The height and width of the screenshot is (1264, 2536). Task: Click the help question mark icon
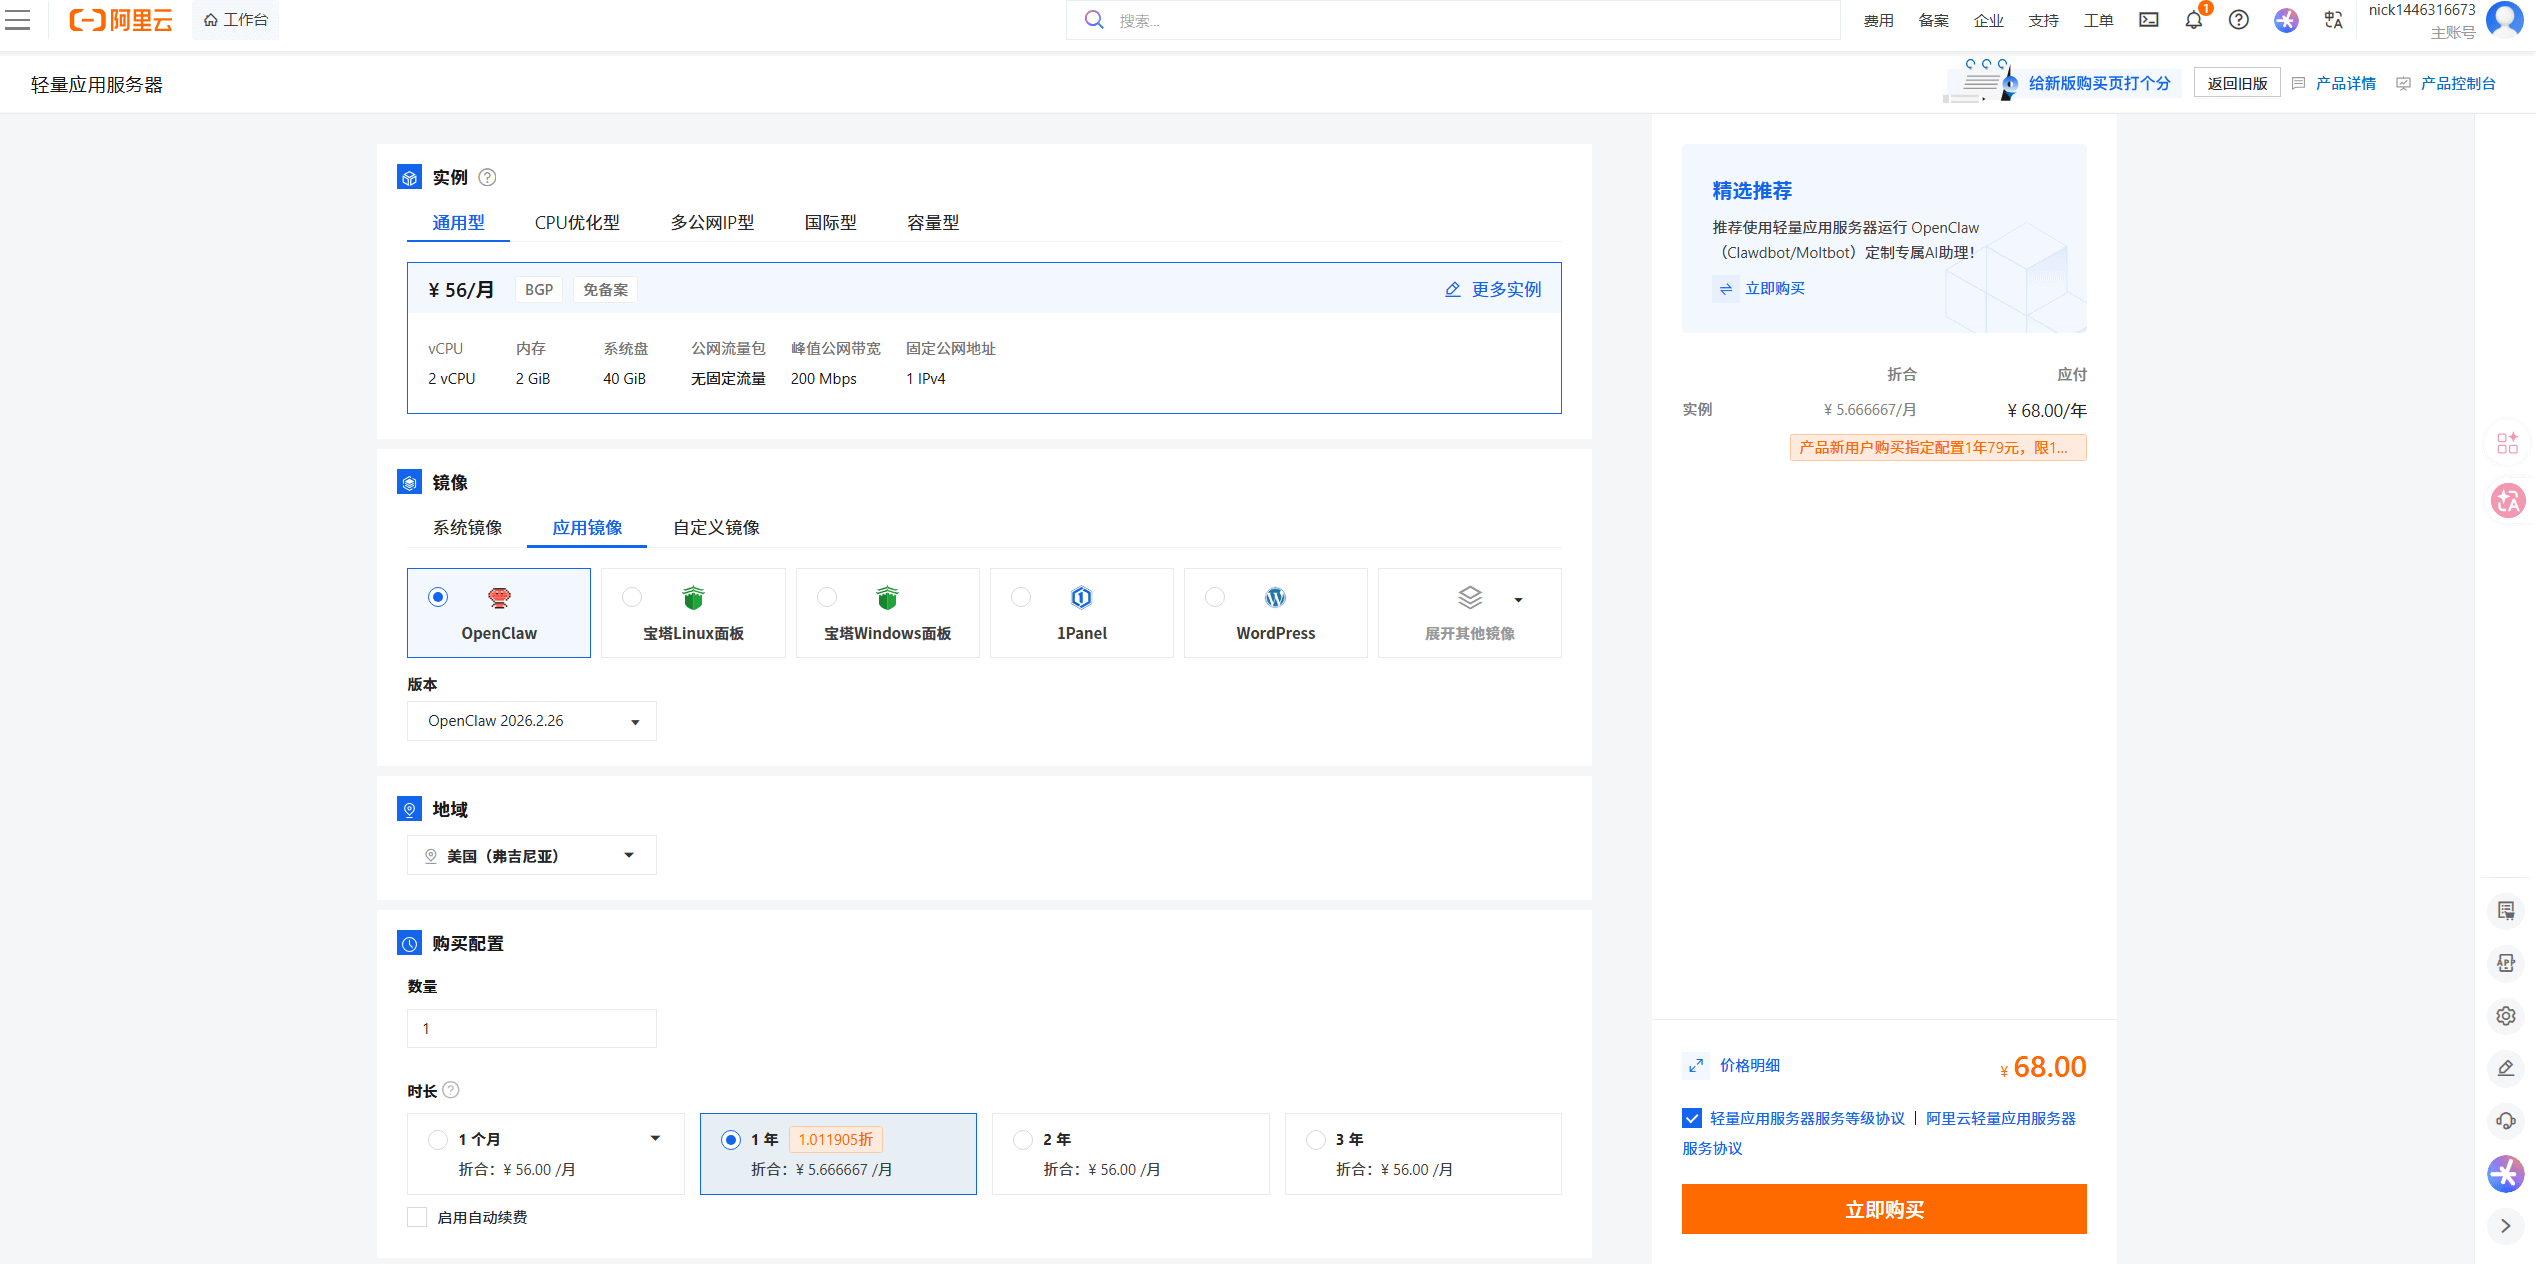[2239, 20]
